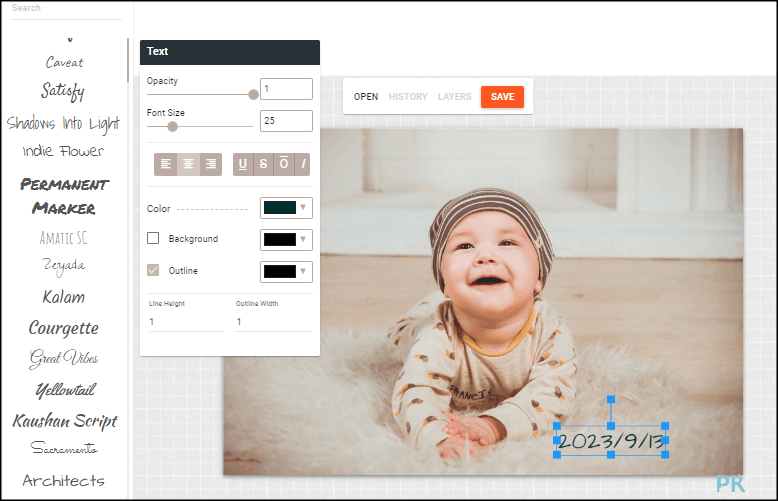Enable the Background checkbox
The width and height of the screenshot is (778, 501).
coord(153,239)
